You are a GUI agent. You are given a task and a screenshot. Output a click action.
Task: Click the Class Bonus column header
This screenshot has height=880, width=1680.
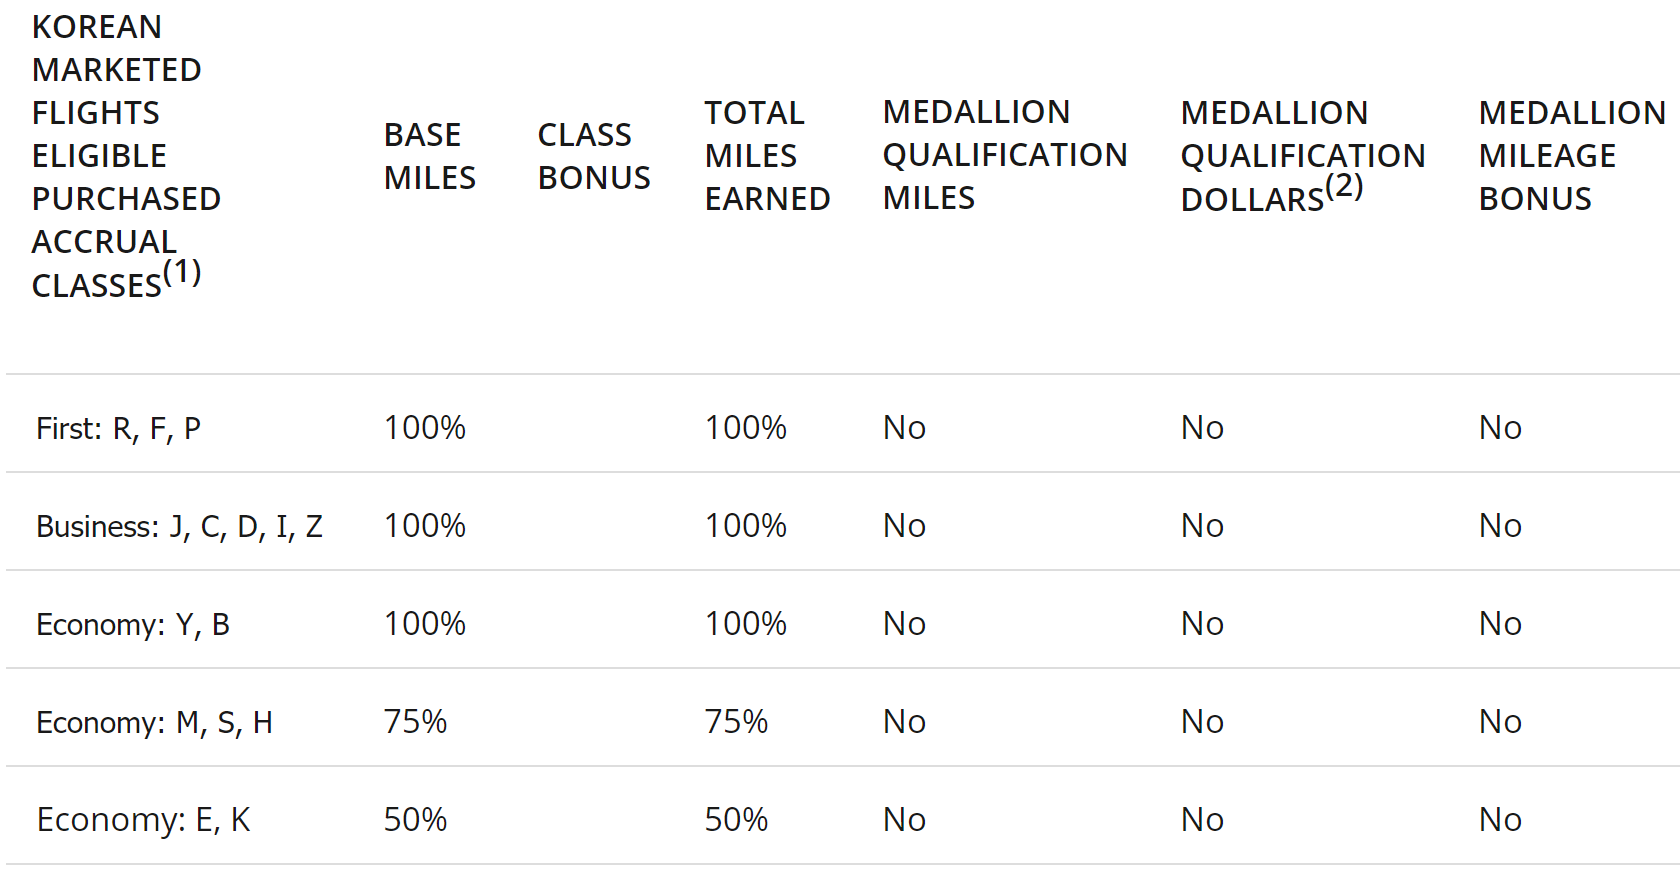pyautogui.click(x=594, y=156)
